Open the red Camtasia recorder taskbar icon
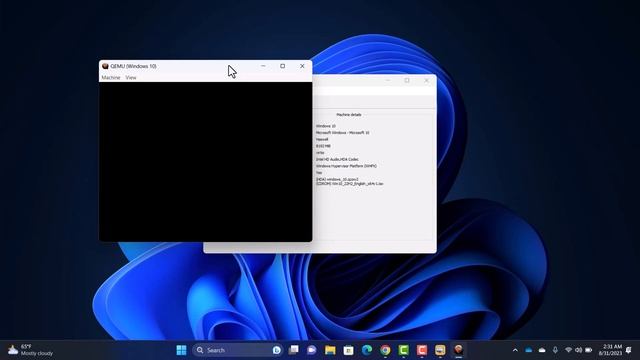 pyautogui.click(x=422, y=350)
